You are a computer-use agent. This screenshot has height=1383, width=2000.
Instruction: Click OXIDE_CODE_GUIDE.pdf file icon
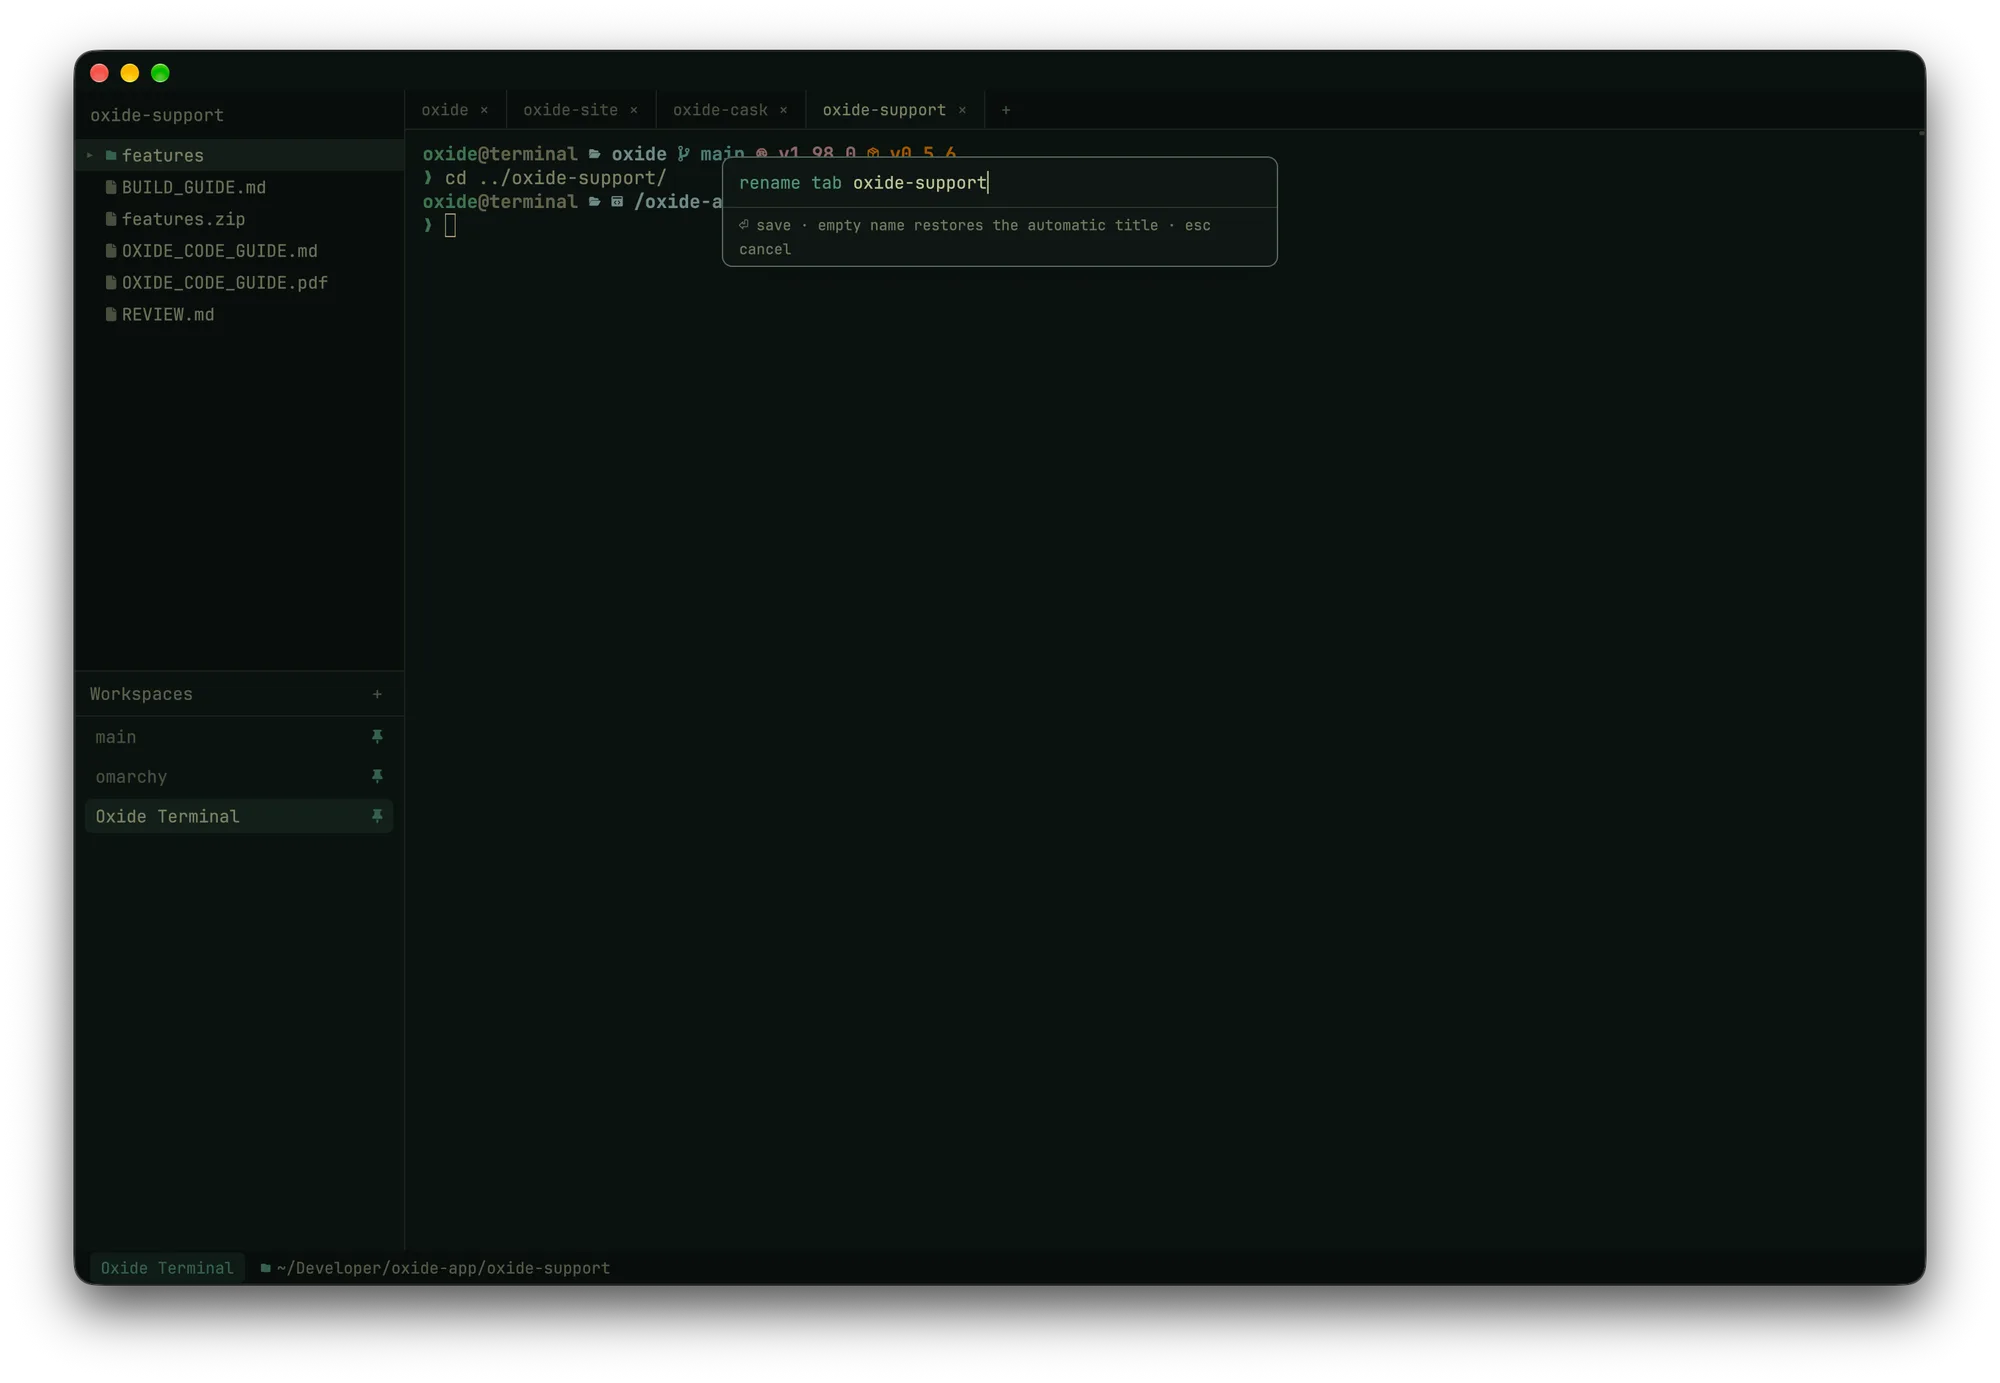click(111, 283)
